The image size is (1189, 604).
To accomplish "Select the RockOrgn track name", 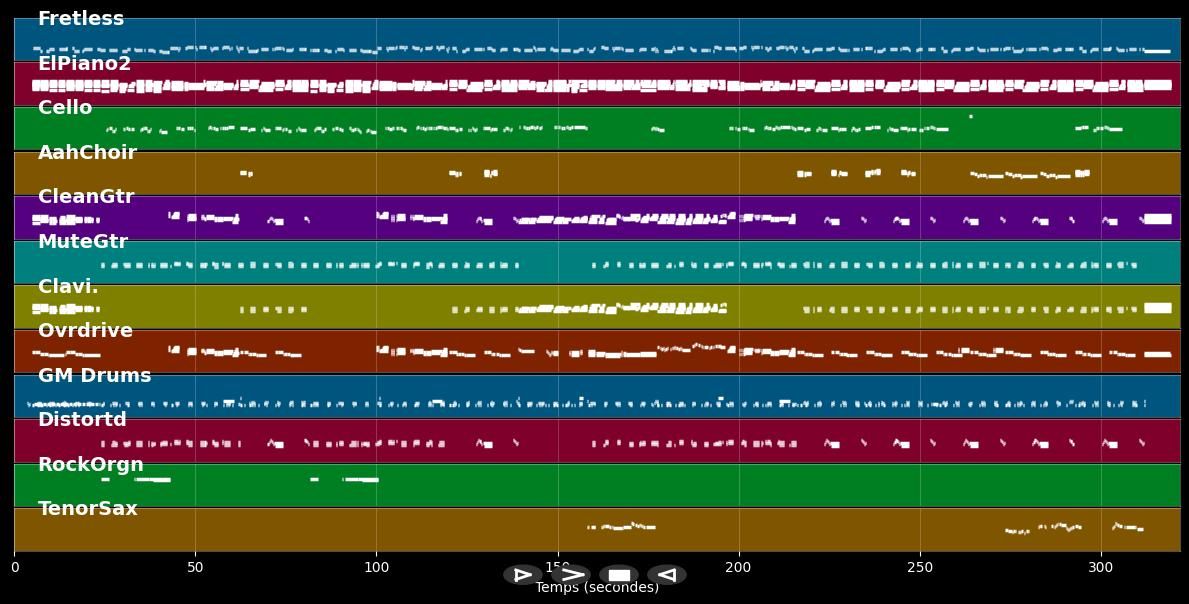I will [x=91, y=465].
